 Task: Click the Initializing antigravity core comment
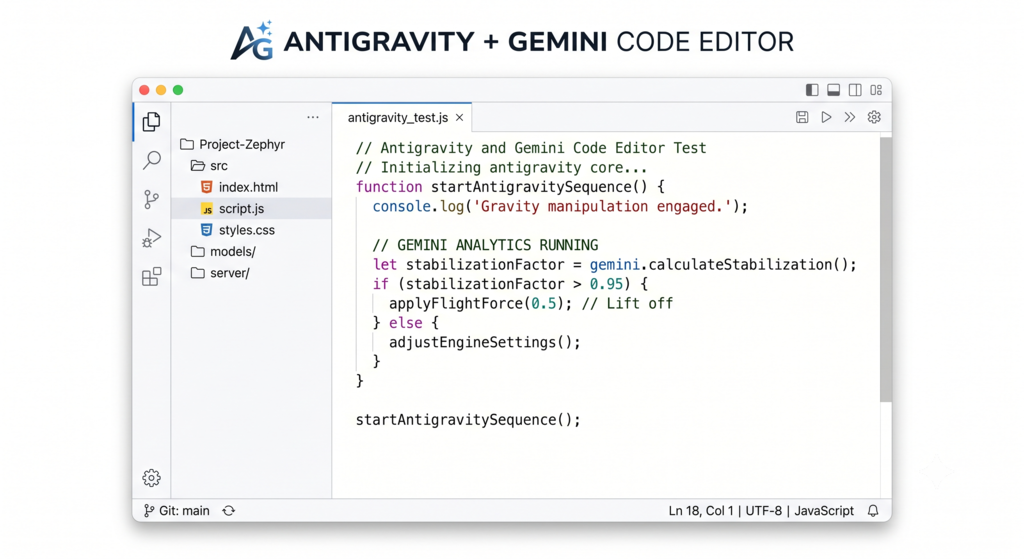(x=502, y=168)
